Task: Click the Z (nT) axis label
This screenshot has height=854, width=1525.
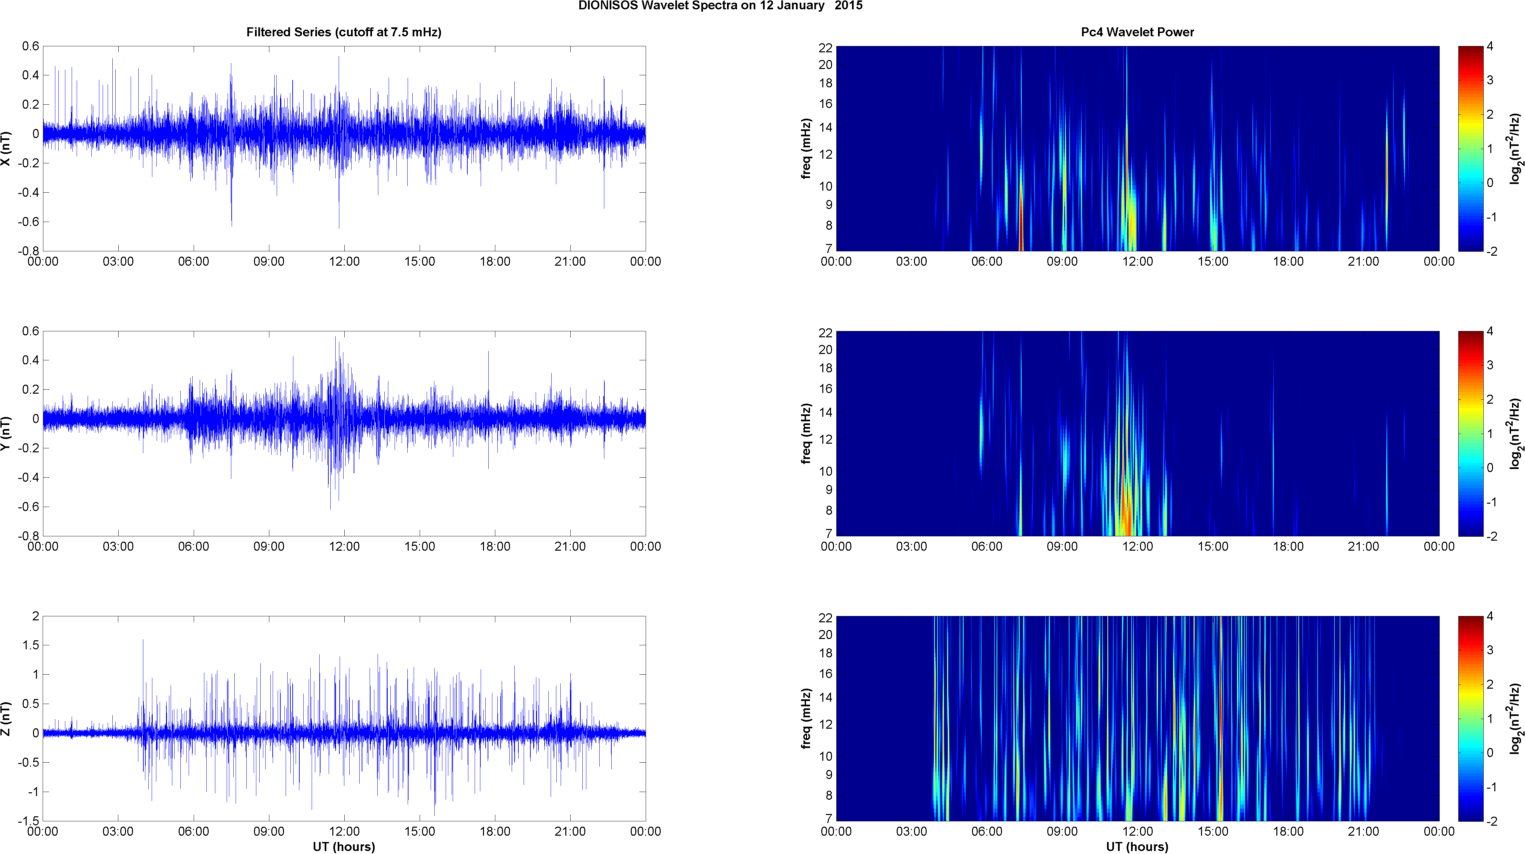Action: [6, 718]
